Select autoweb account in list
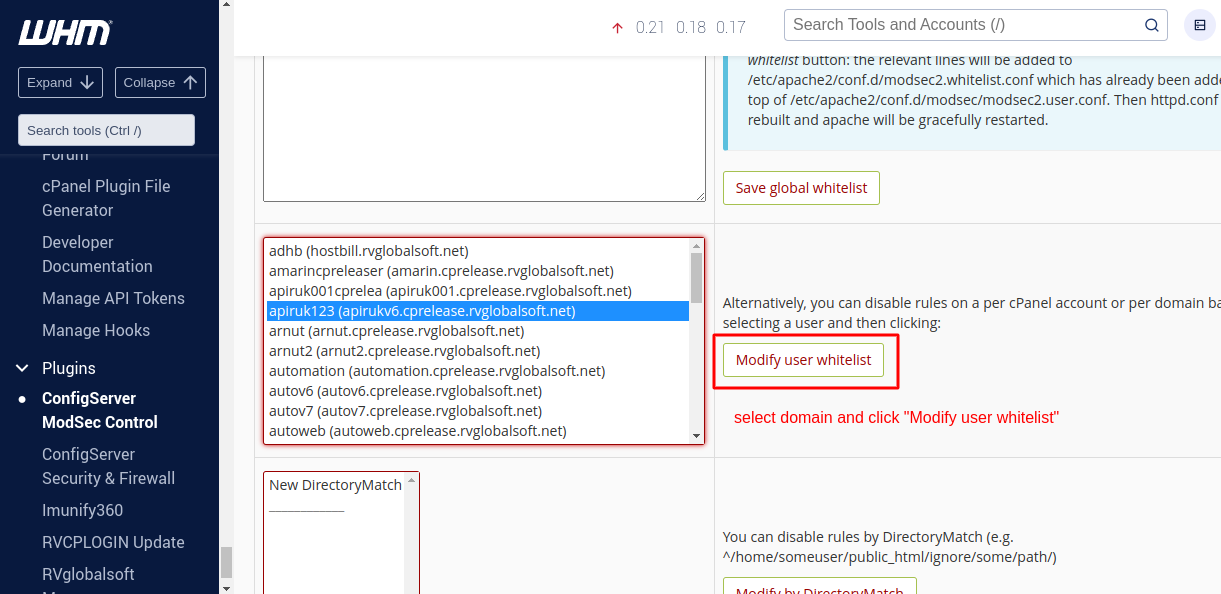 [x=478, y=431]
